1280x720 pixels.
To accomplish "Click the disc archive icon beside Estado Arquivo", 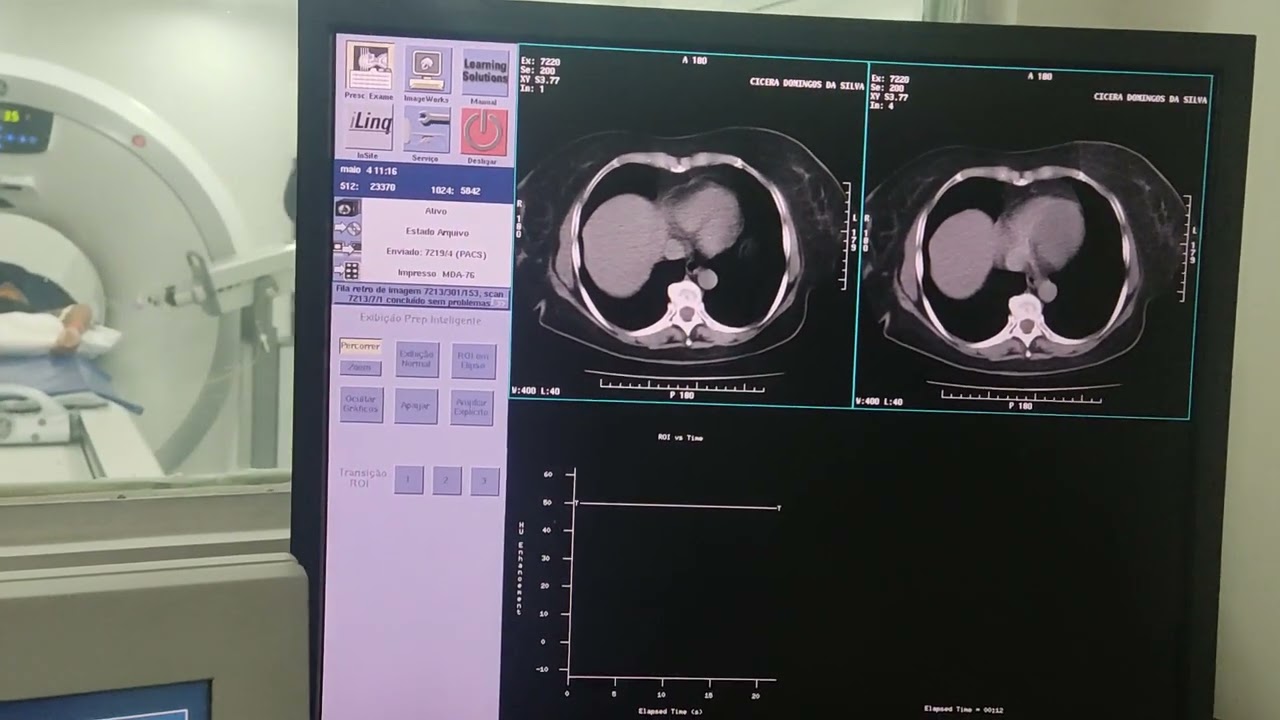I will click(x=347, y=229).
